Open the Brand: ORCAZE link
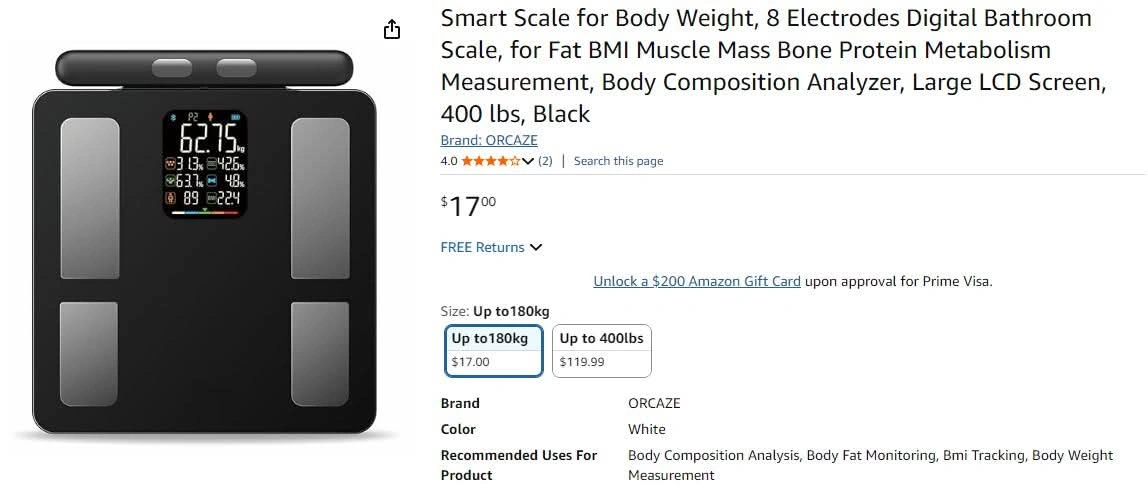 (489, 141)
